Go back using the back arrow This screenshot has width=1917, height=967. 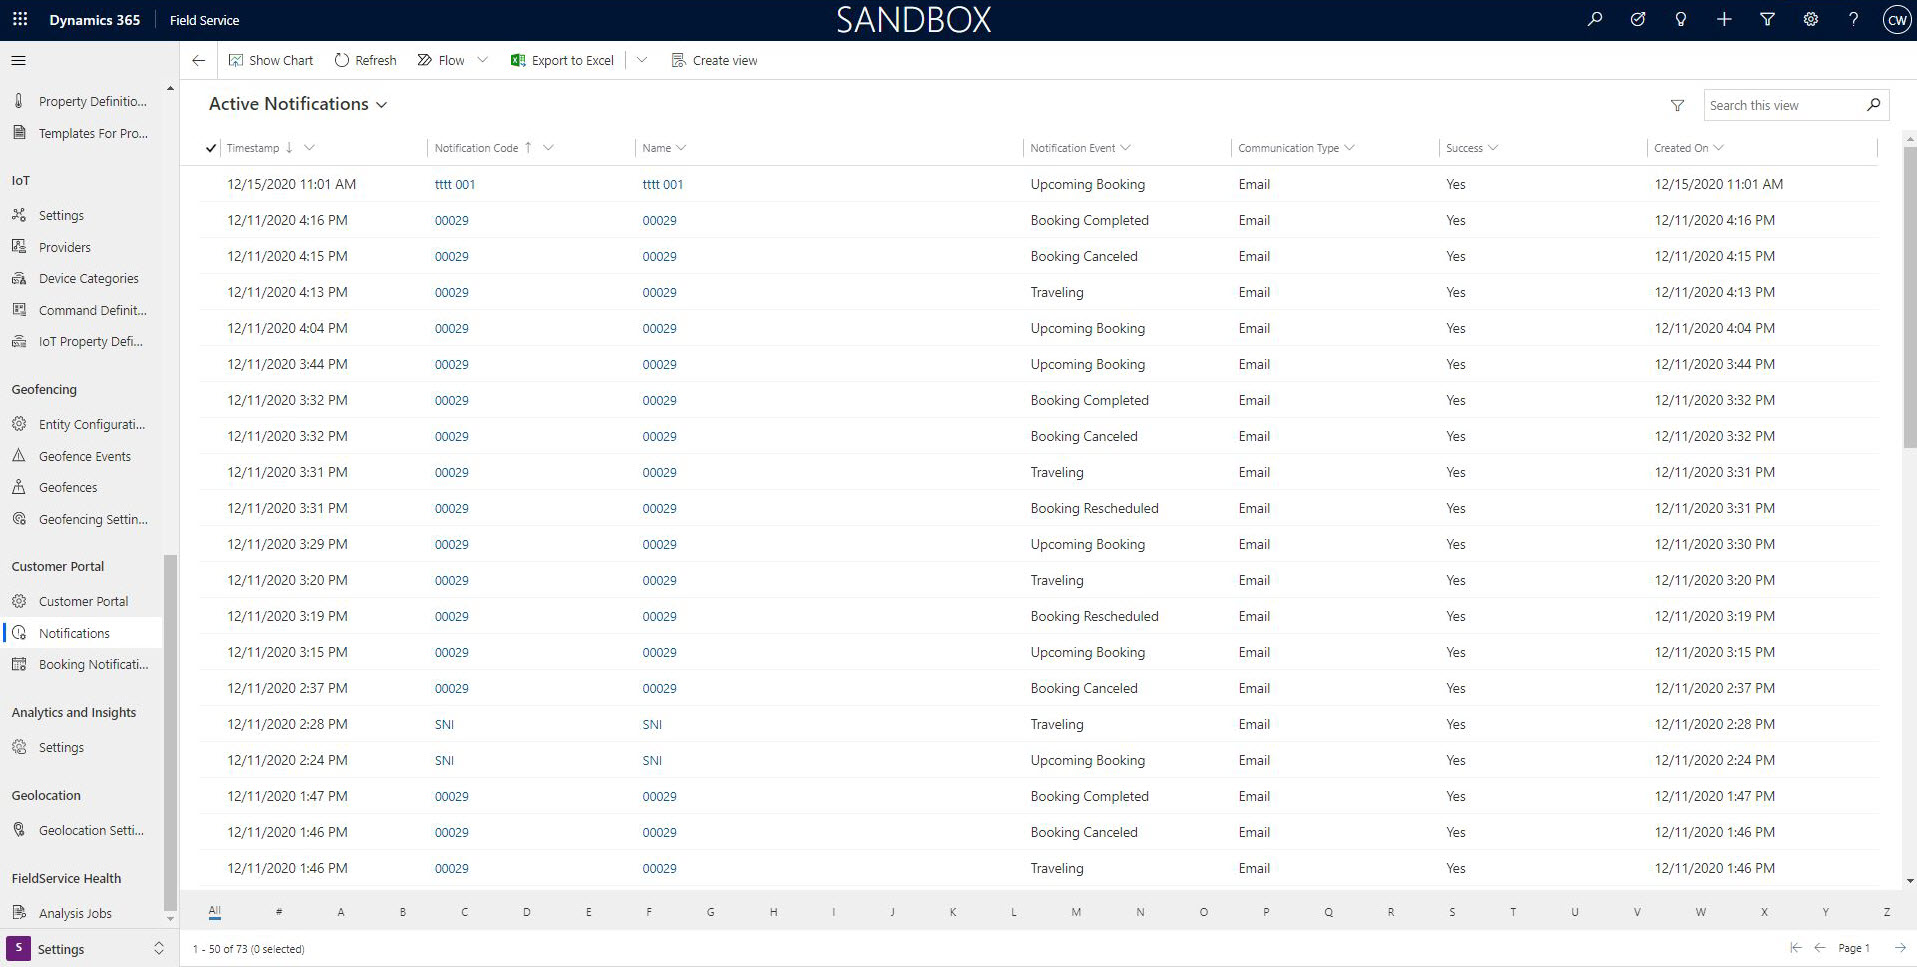[x=199, y=61]
